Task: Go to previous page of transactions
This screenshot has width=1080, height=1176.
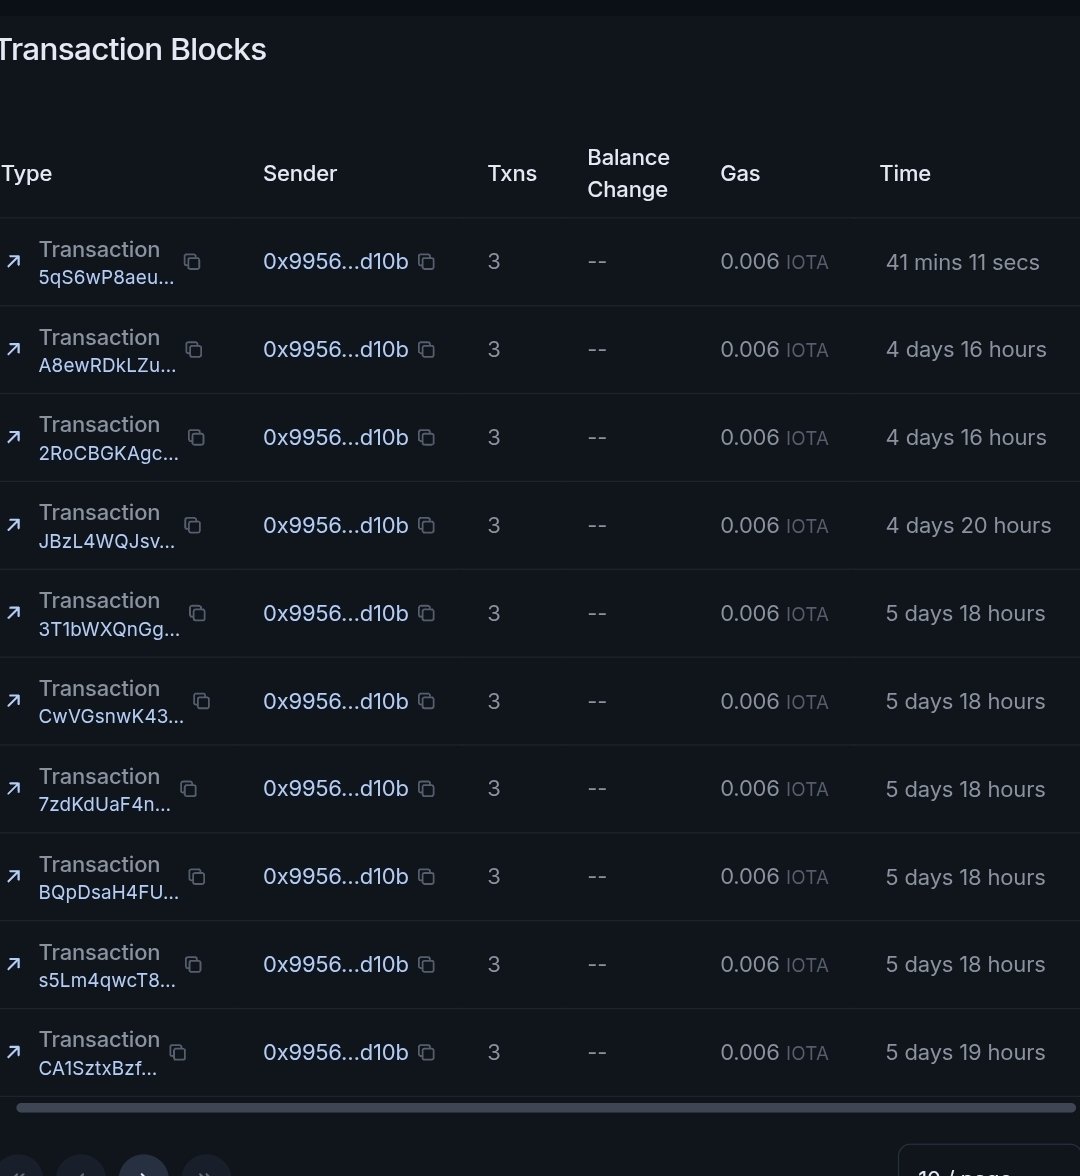Action: [81, 1167]
